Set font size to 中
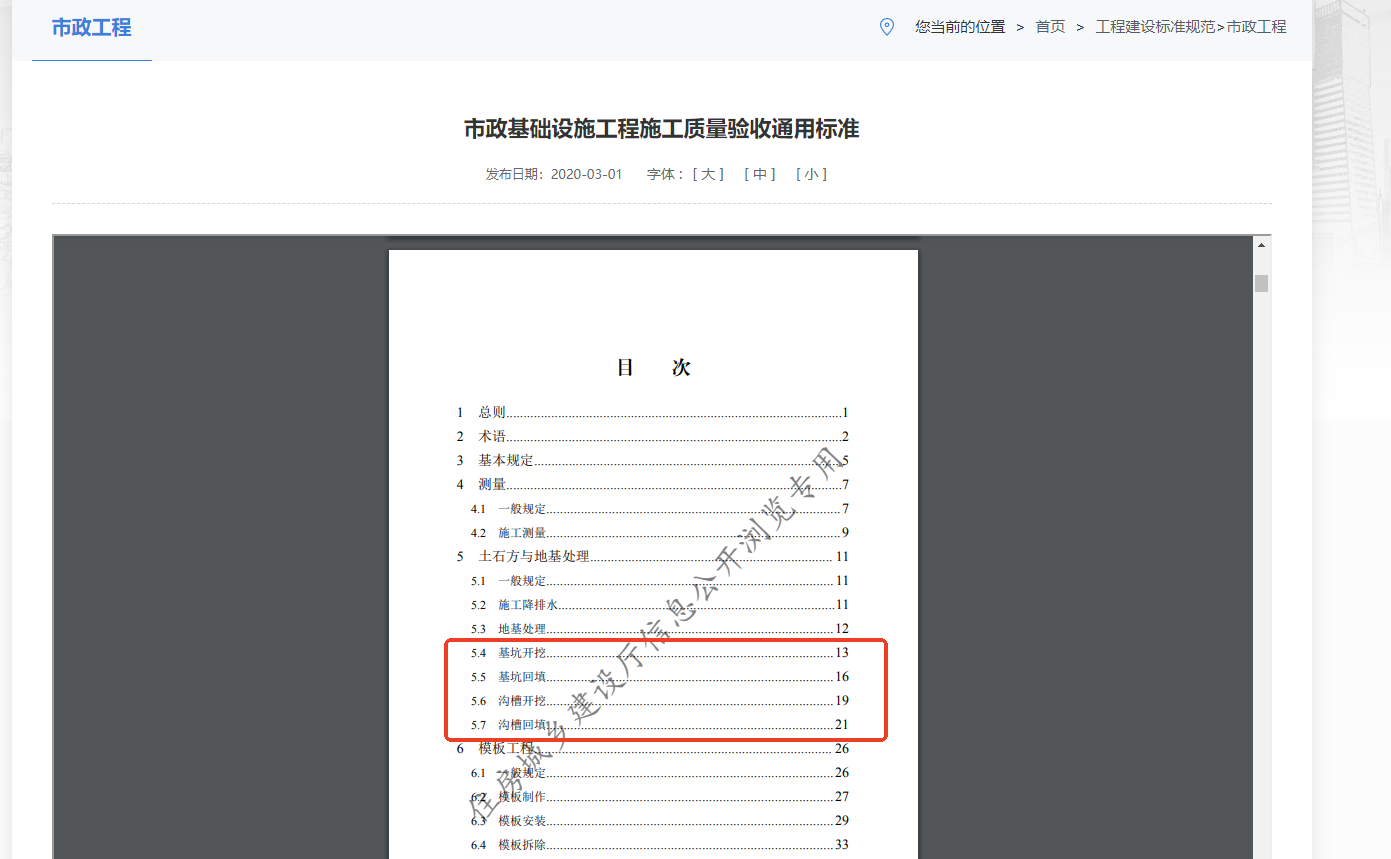Viewport: 1391px width, 859px height. pos(759,174)
